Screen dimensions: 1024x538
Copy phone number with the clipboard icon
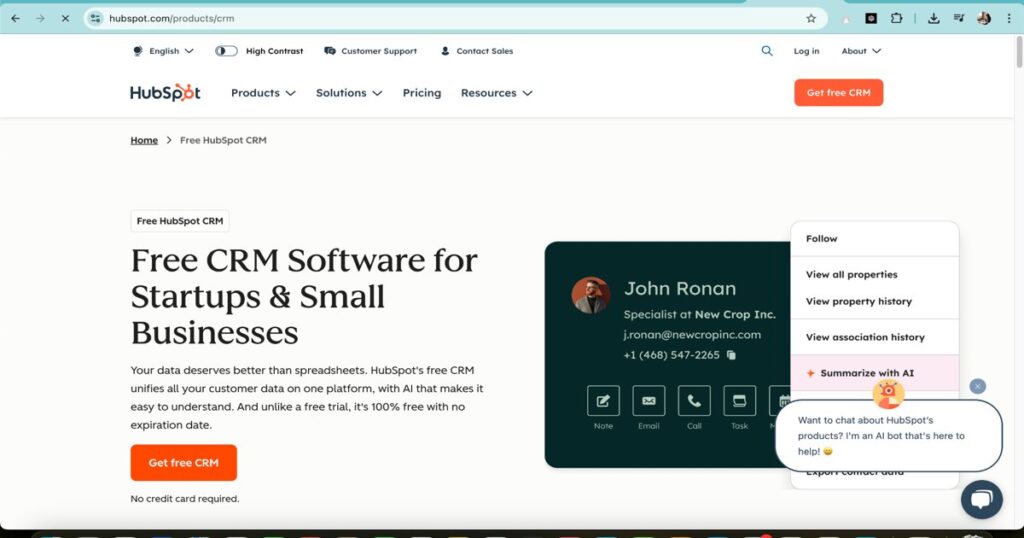click(x=731, y=355)
